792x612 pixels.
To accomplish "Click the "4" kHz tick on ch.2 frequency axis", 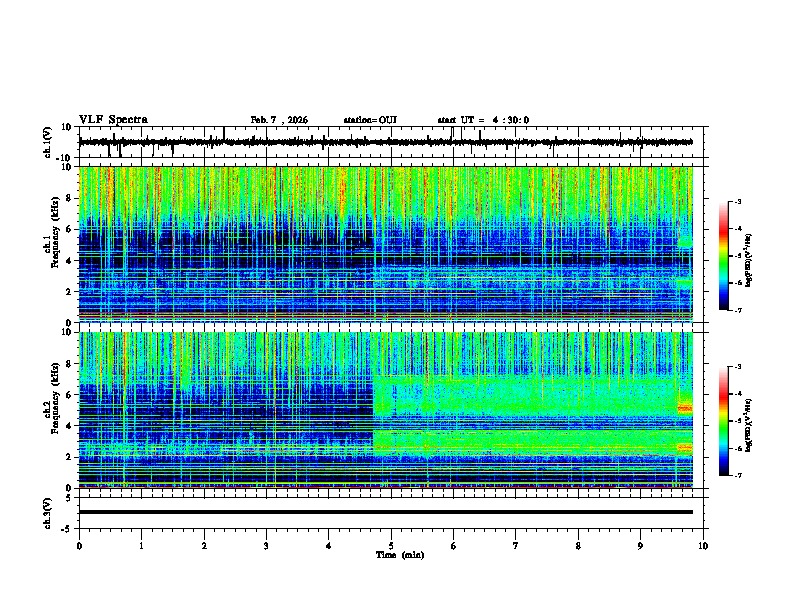I will pos(69,426).
